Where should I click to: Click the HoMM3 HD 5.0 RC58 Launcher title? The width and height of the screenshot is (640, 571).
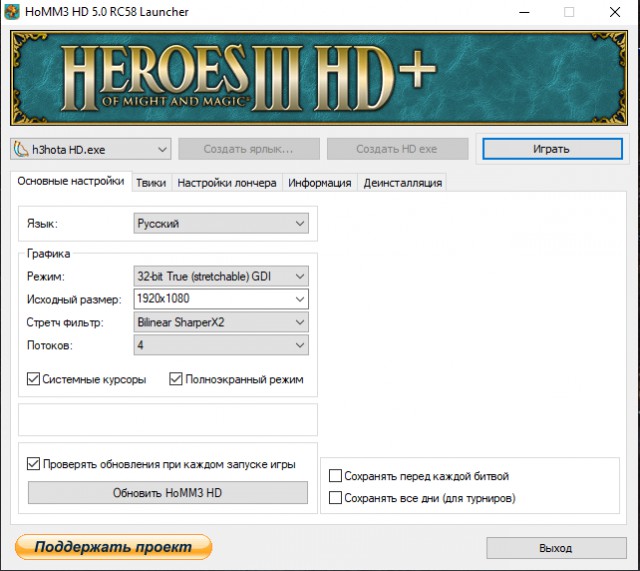[x=107, y=12]
